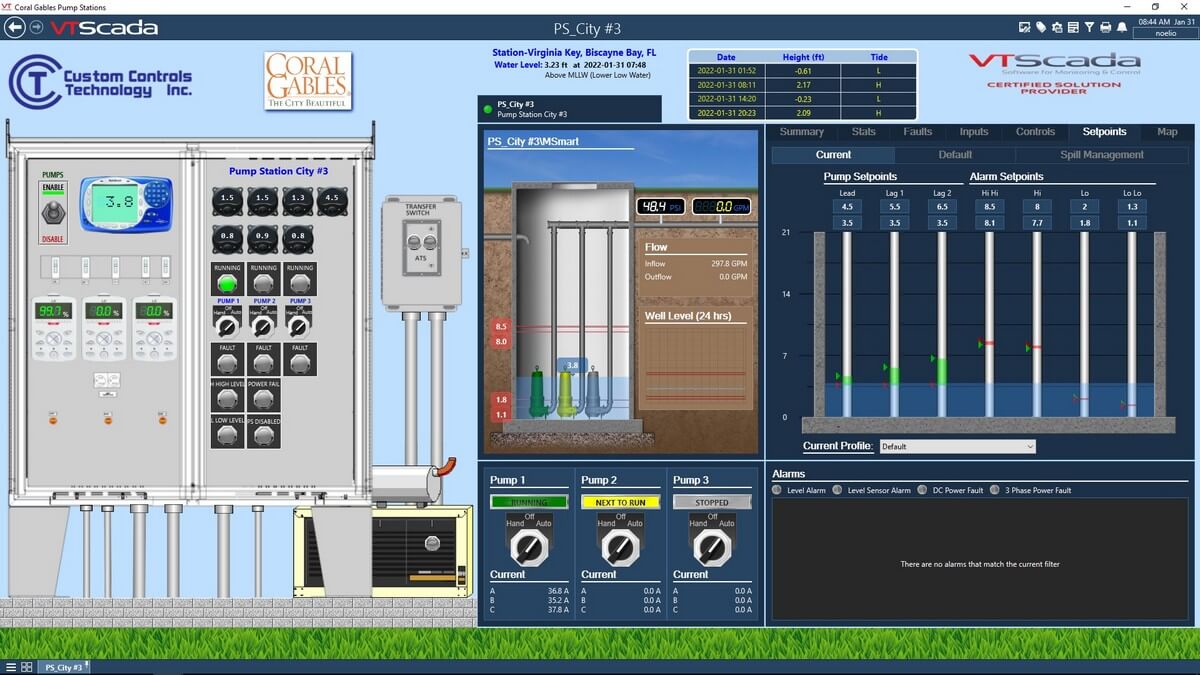Image resolution: width=1200 pixels, height=675 pixels.
Task: Click the page tiles grid icon
Action: tap(27, 667)
